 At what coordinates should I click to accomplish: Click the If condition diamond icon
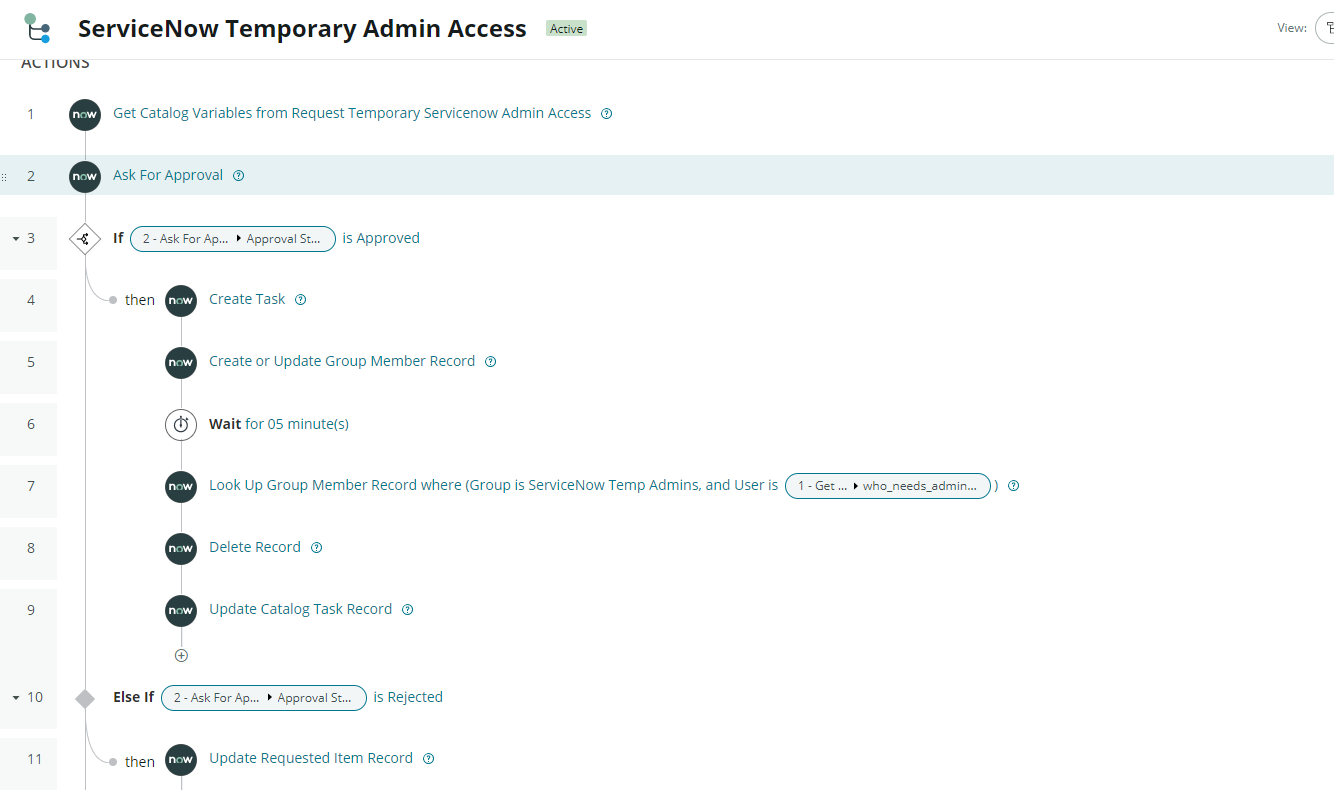84,239
